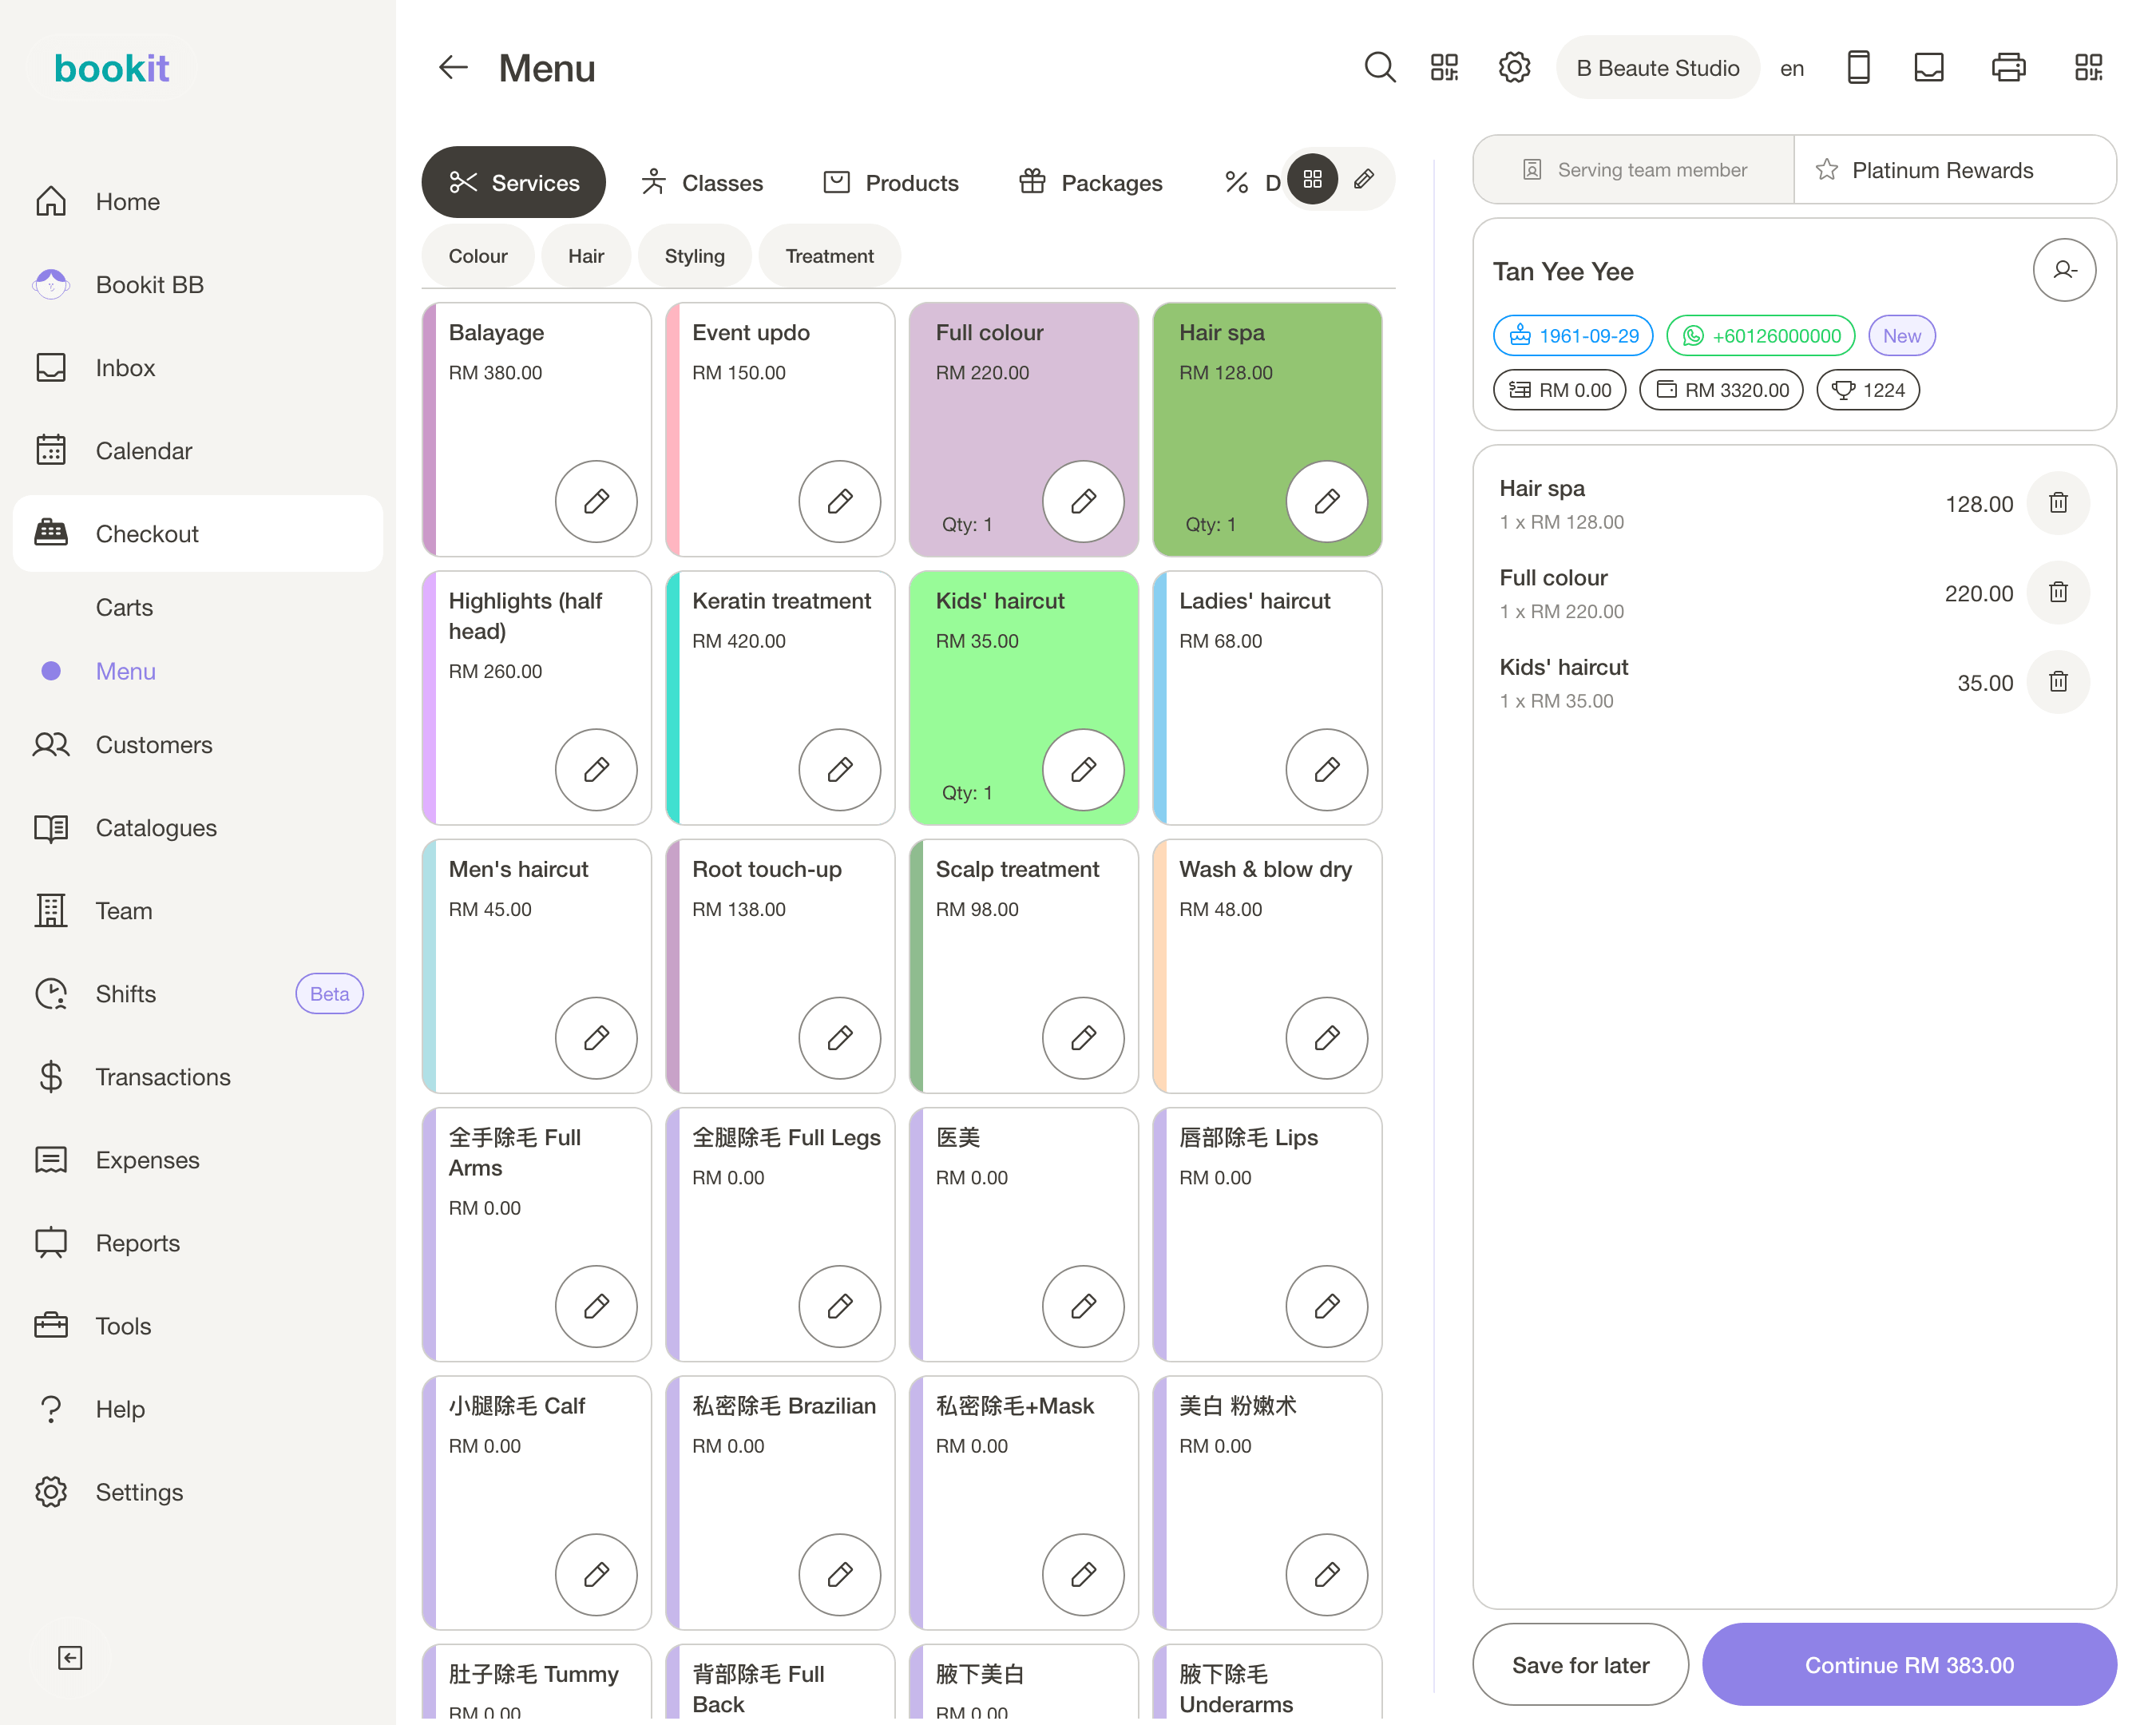Click Continue RM 383.00 button
Image resolution: width=2156 pixels, height=1725 pixels.
(x=1909, y=1665)
